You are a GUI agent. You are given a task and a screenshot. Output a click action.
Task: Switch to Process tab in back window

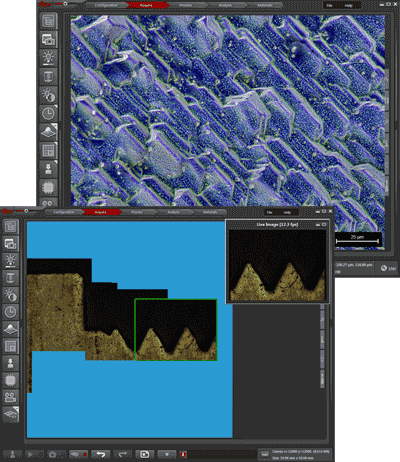[185, 5]
